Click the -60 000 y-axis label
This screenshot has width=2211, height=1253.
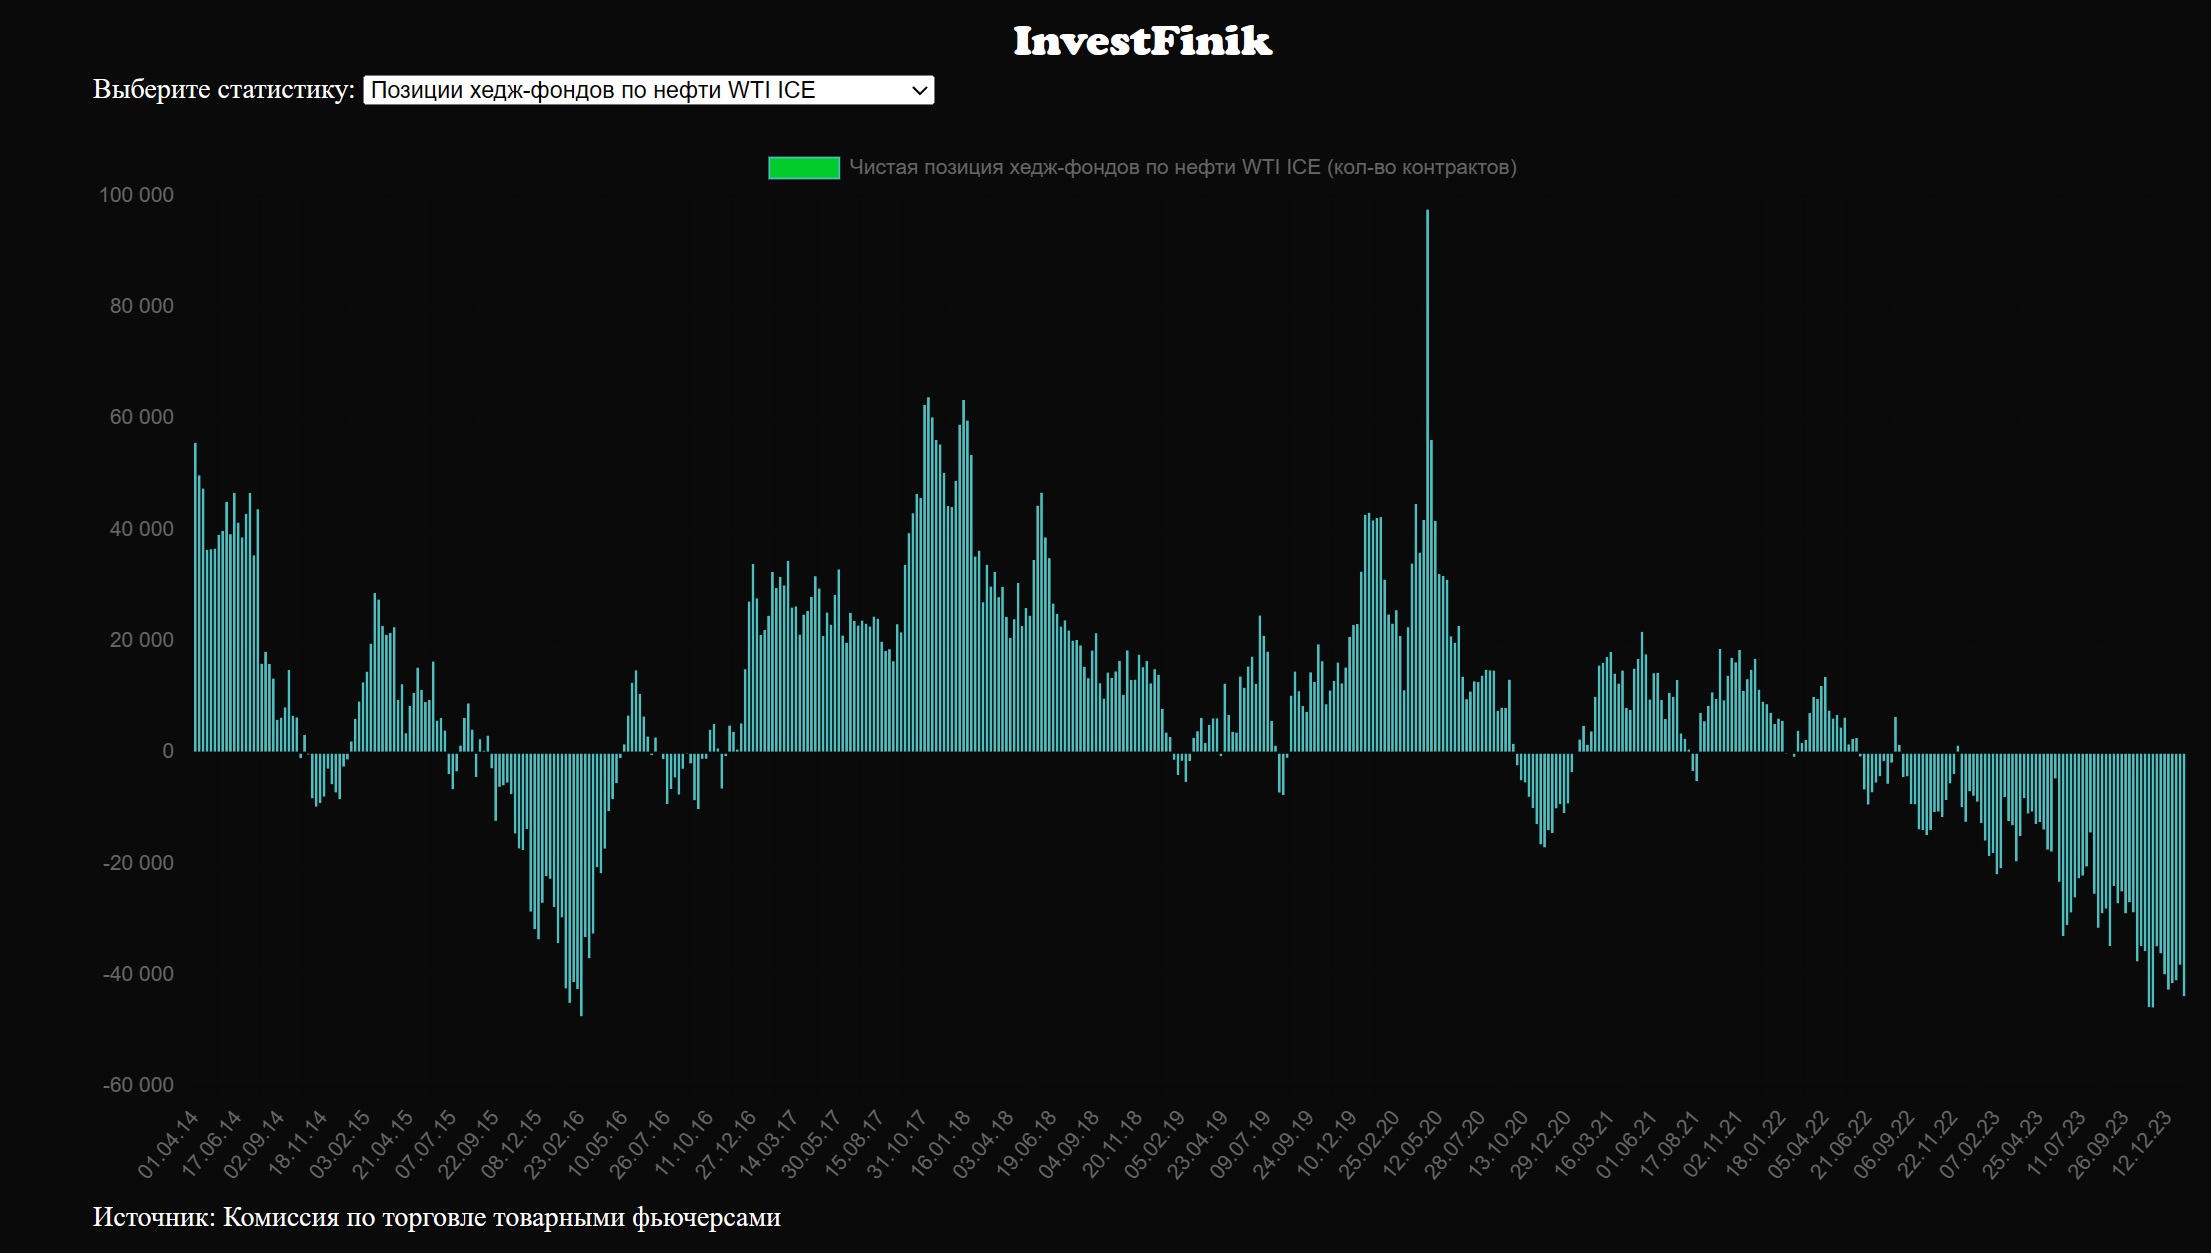point(138,1085)
